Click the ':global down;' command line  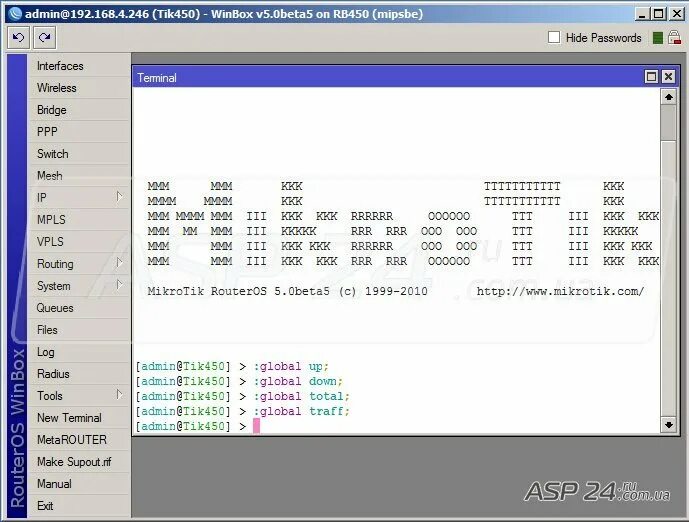click(298, 381)
